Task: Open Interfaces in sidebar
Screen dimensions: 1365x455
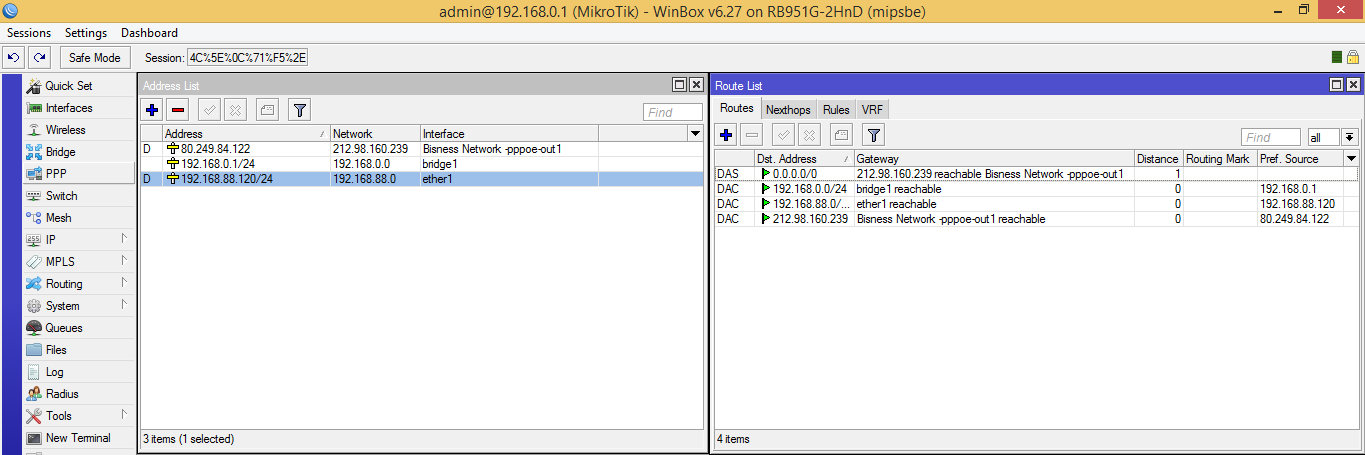Action: point(79,108)
